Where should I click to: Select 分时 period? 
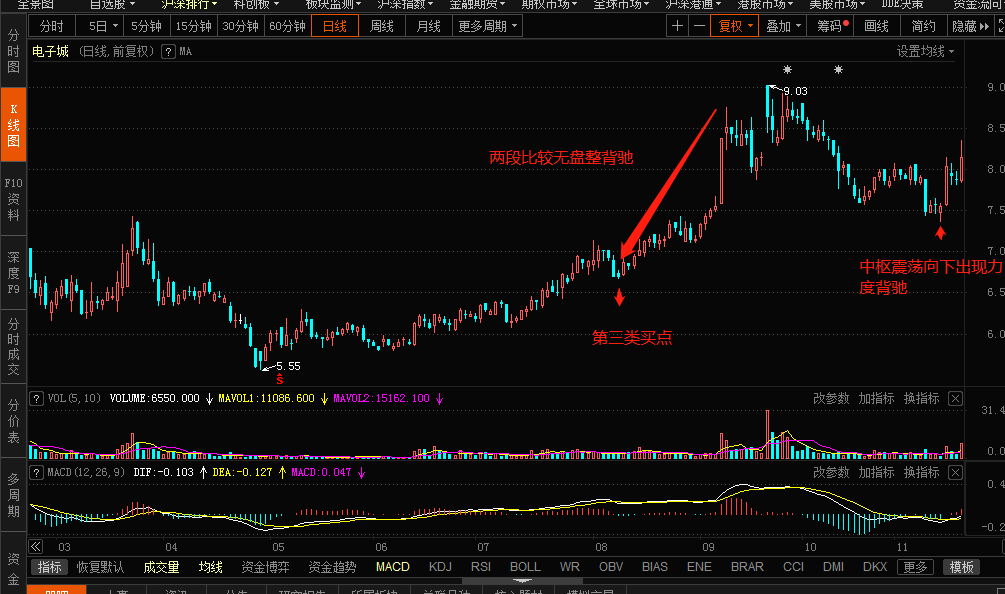(x=52, y=26)
